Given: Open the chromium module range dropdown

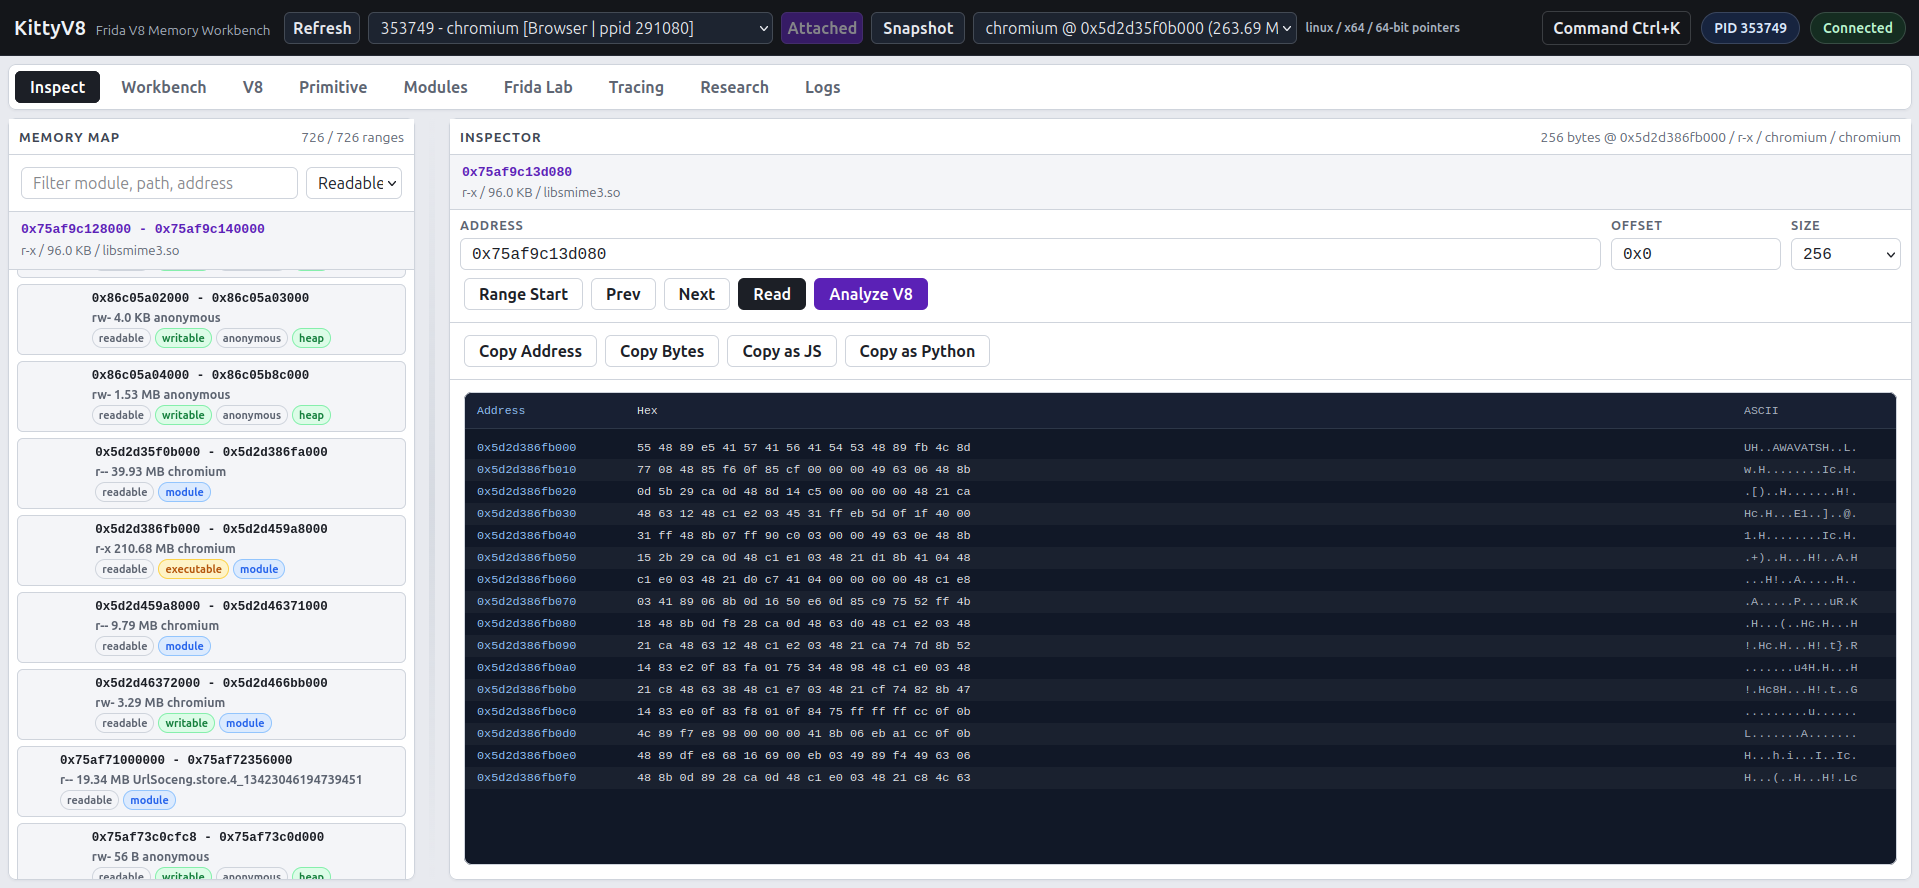Looking at the screenshot, I should tap(1135, 28).
